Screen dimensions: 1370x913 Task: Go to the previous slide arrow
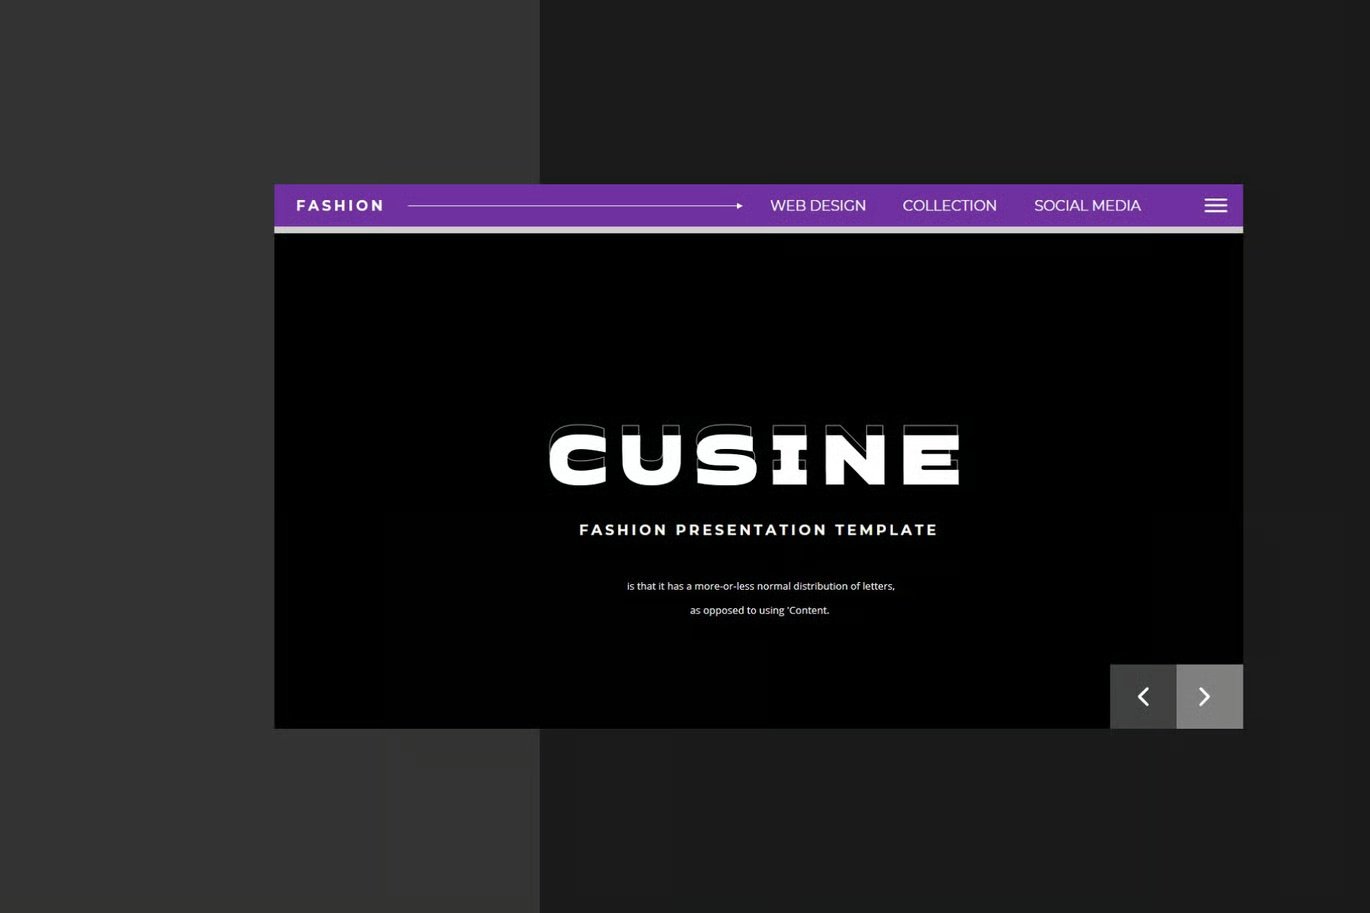[x=1143, y=696]
